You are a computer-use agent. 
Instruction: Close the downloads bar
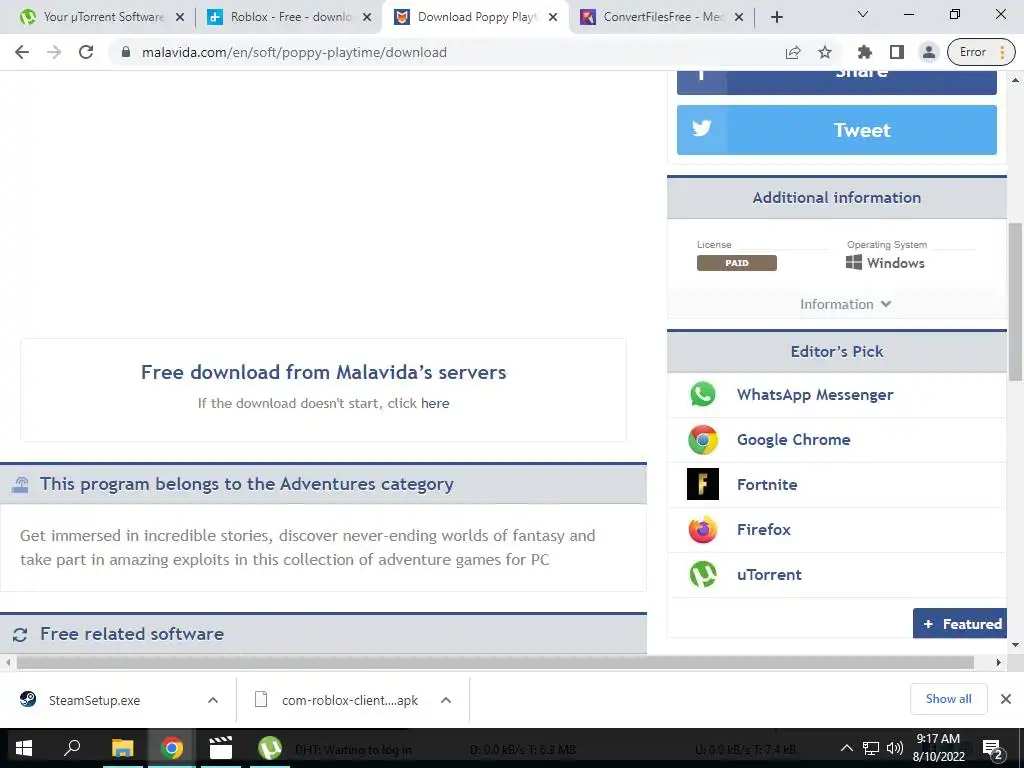coord(1006,699)
